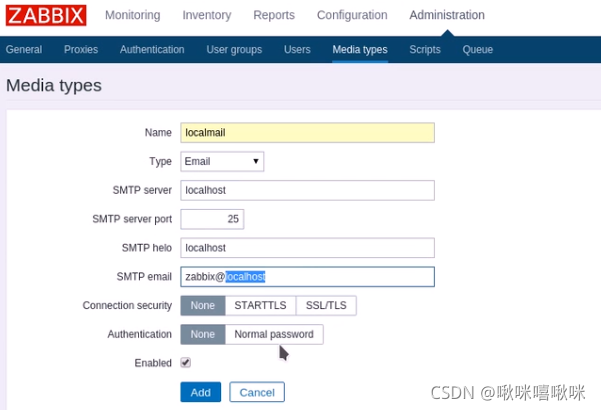
Task: Click into the SMTP helo field
Action: [307, 248]
